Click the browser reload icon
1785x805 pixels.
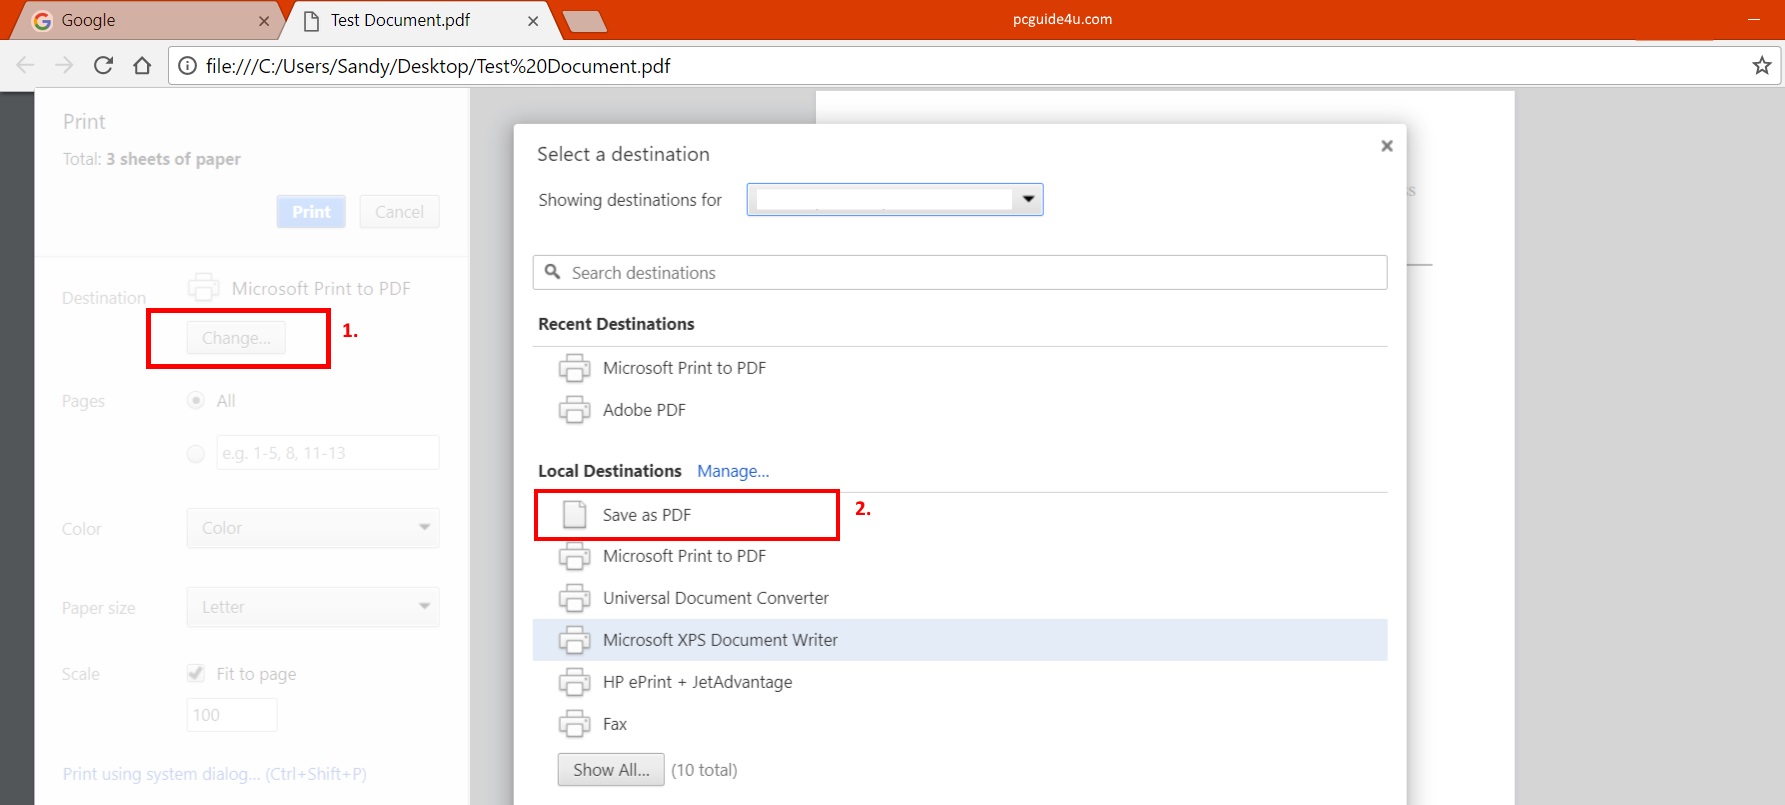(x=103, y=66)
